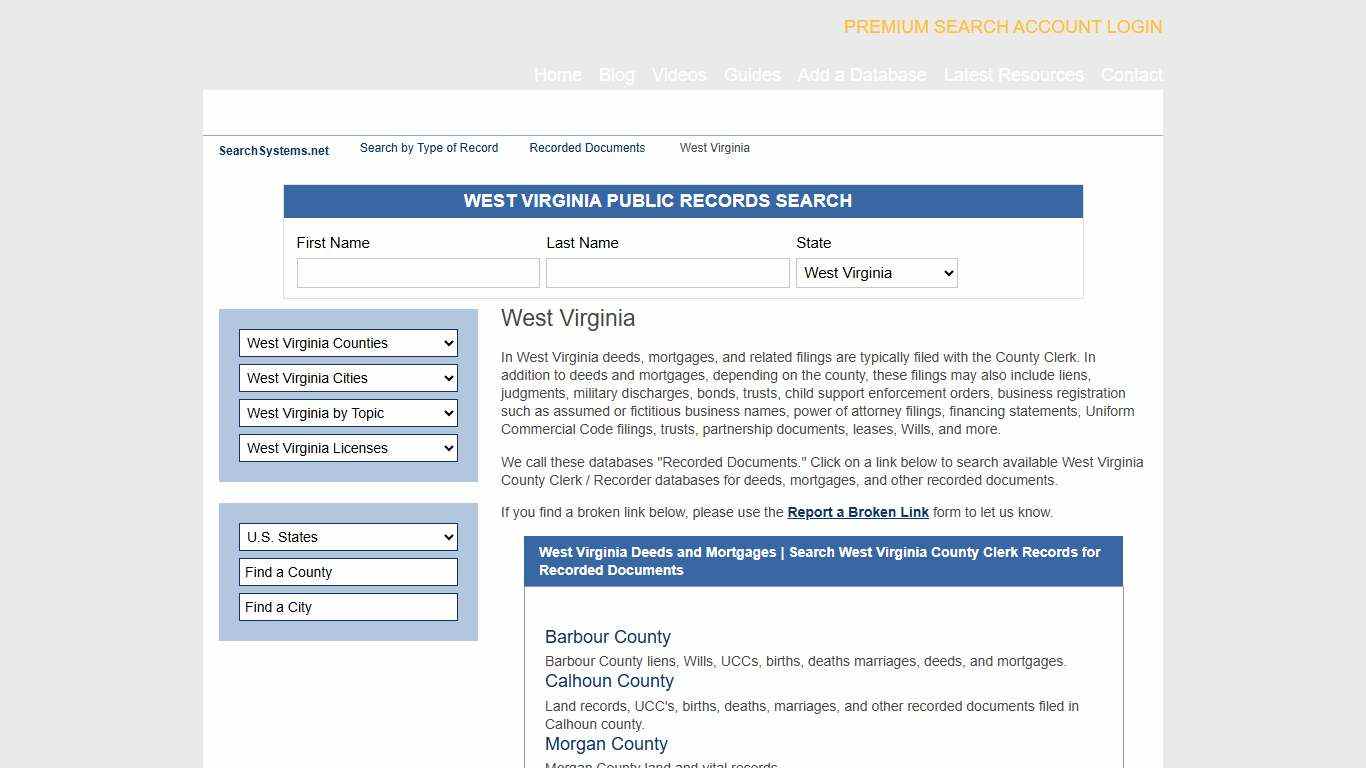Image resolution: width=1366 pixels, height=768 pixels.
Task: Open the State dropdown showing West Virginia
Action: (x=876, y=272)
